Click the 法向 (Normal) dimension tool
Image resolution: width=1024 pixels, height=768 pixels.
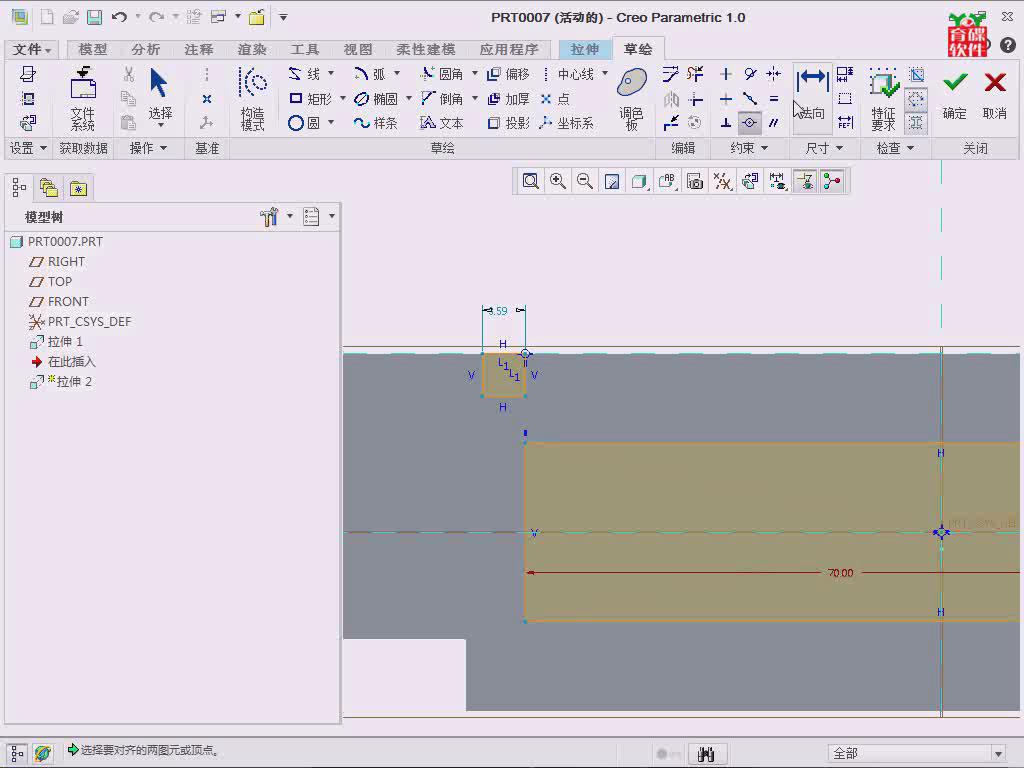[x=812, y=97]
